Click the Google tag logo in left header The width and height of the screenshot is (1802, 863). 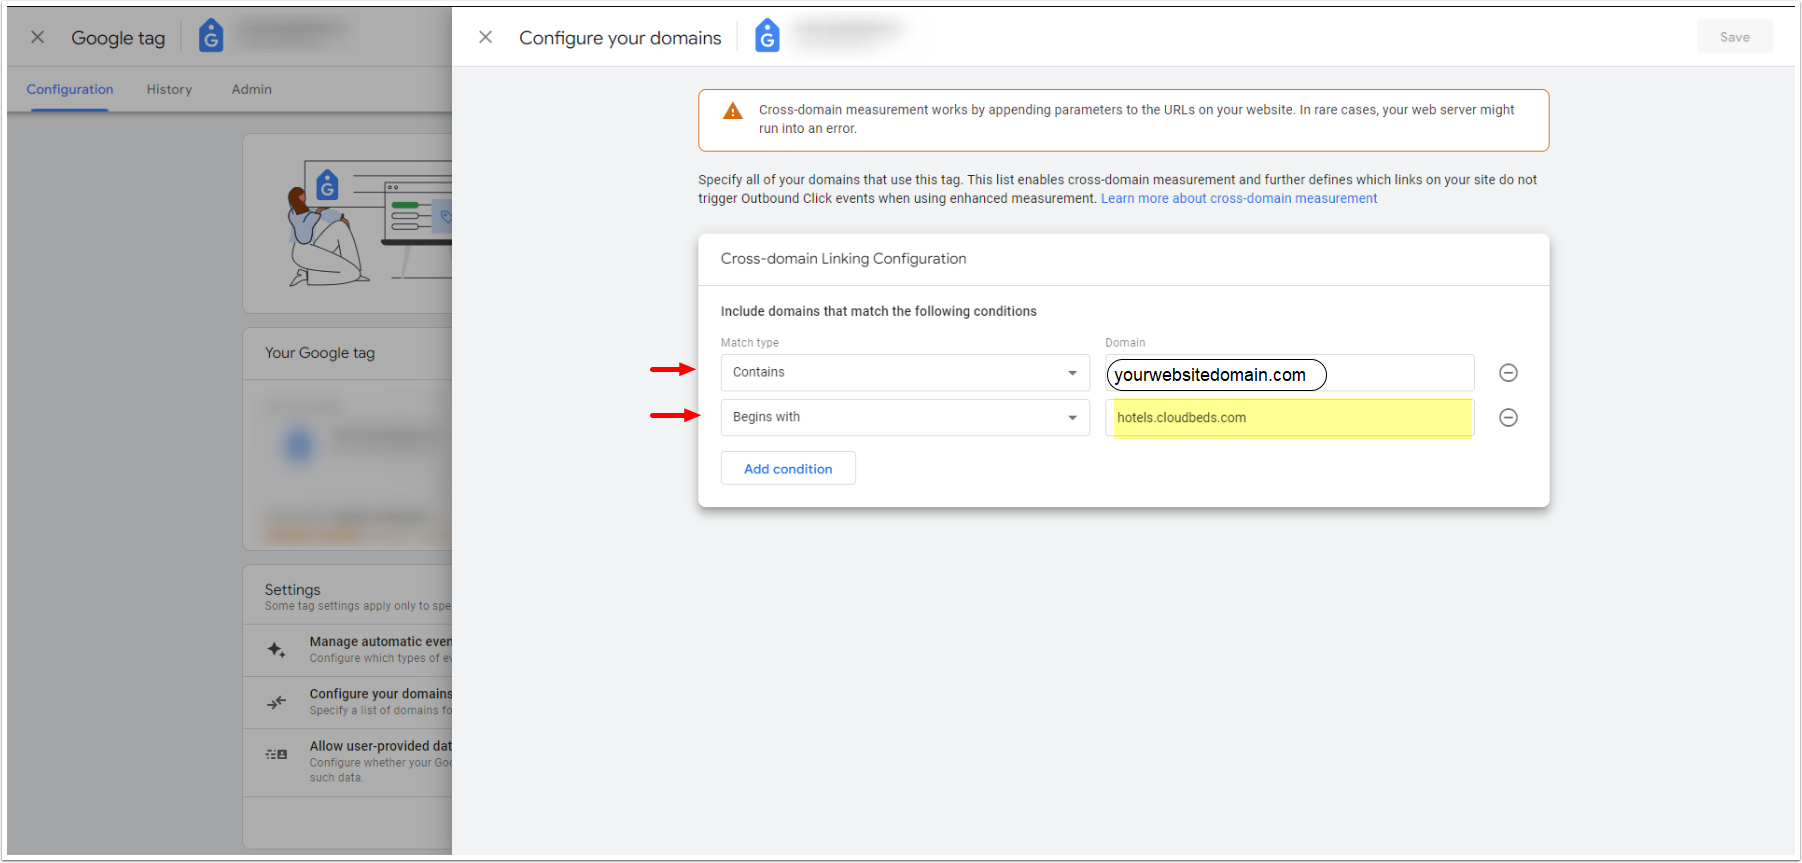[211, 36]
